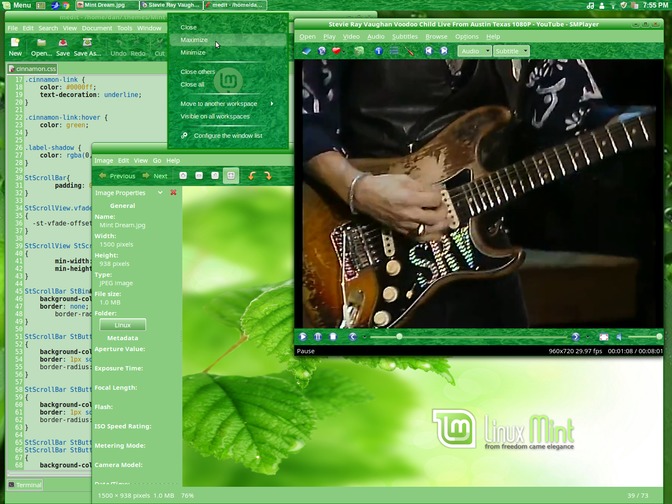Open SMPlayer preferences via the screwdriver icon
The width and height of the screenshot is (672, 504).
coord(409,51)
